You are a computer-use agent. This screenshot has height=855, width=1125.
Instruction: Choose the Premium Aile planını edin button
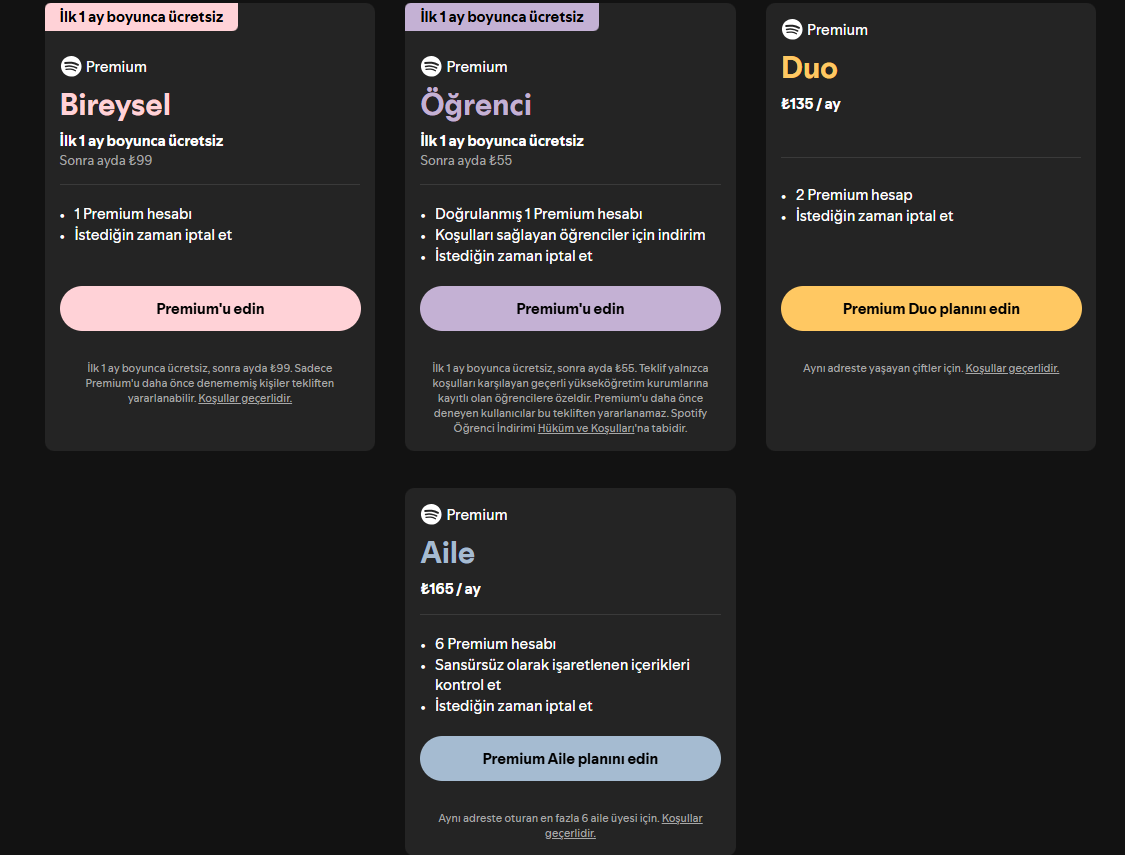click(570, 759)
